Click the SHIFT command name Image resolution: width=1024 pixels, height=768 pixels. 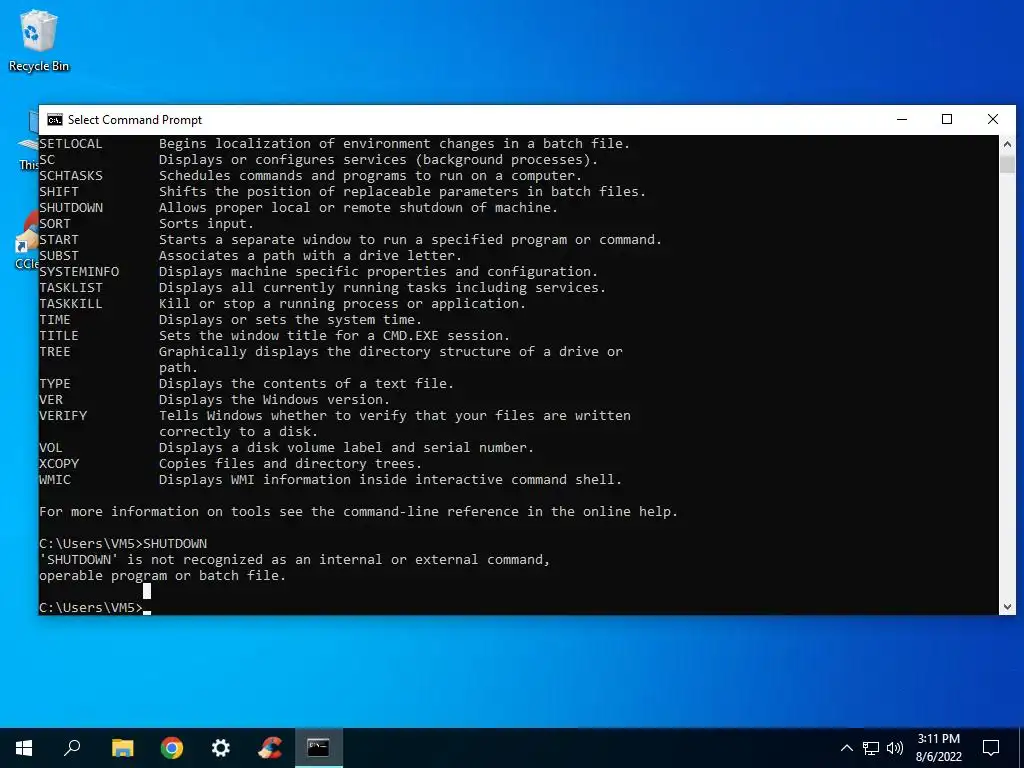coord(59,191)
